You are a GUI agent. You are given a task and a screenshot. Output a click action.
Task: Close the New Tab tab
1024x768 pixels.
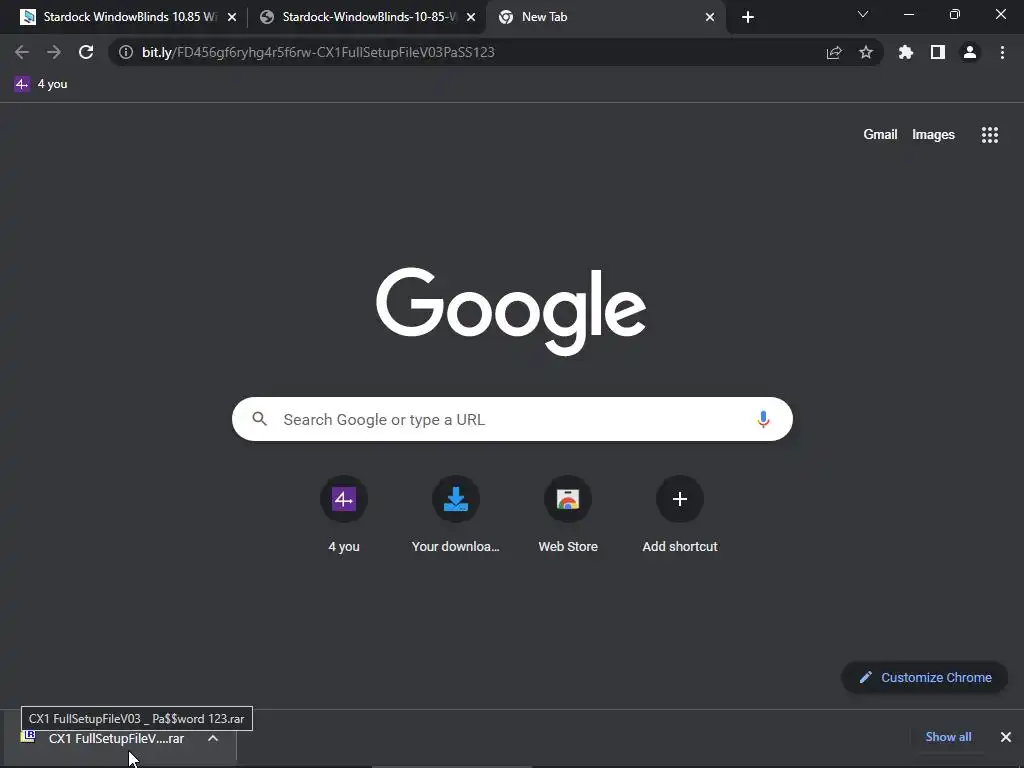tap(710, 17)
